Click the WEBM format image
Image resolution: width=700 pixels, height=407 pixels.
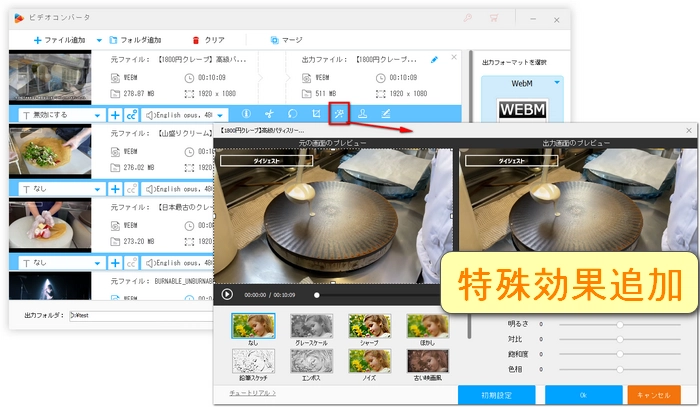tap(522, 110)
